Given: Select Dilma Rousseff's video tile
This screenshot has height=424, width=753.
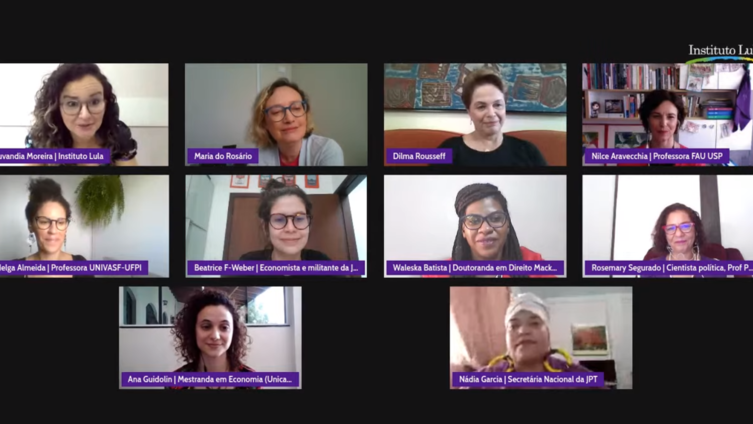Looking at the screenshot, I should (x=475, y=115).
